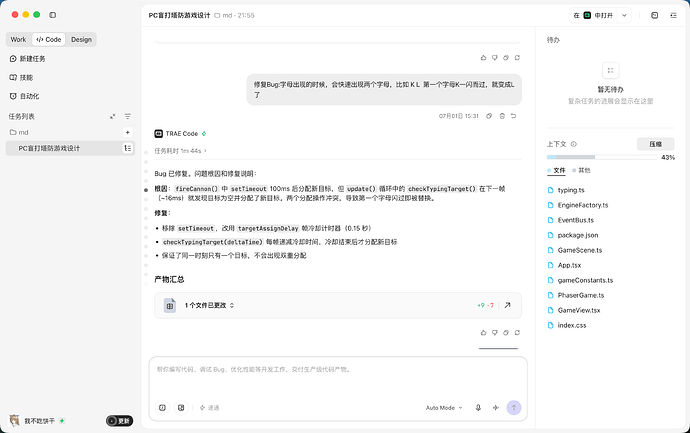The width and height of the screenshot is (690, 433).
Task: Open the index.css file
Action: 567,325
